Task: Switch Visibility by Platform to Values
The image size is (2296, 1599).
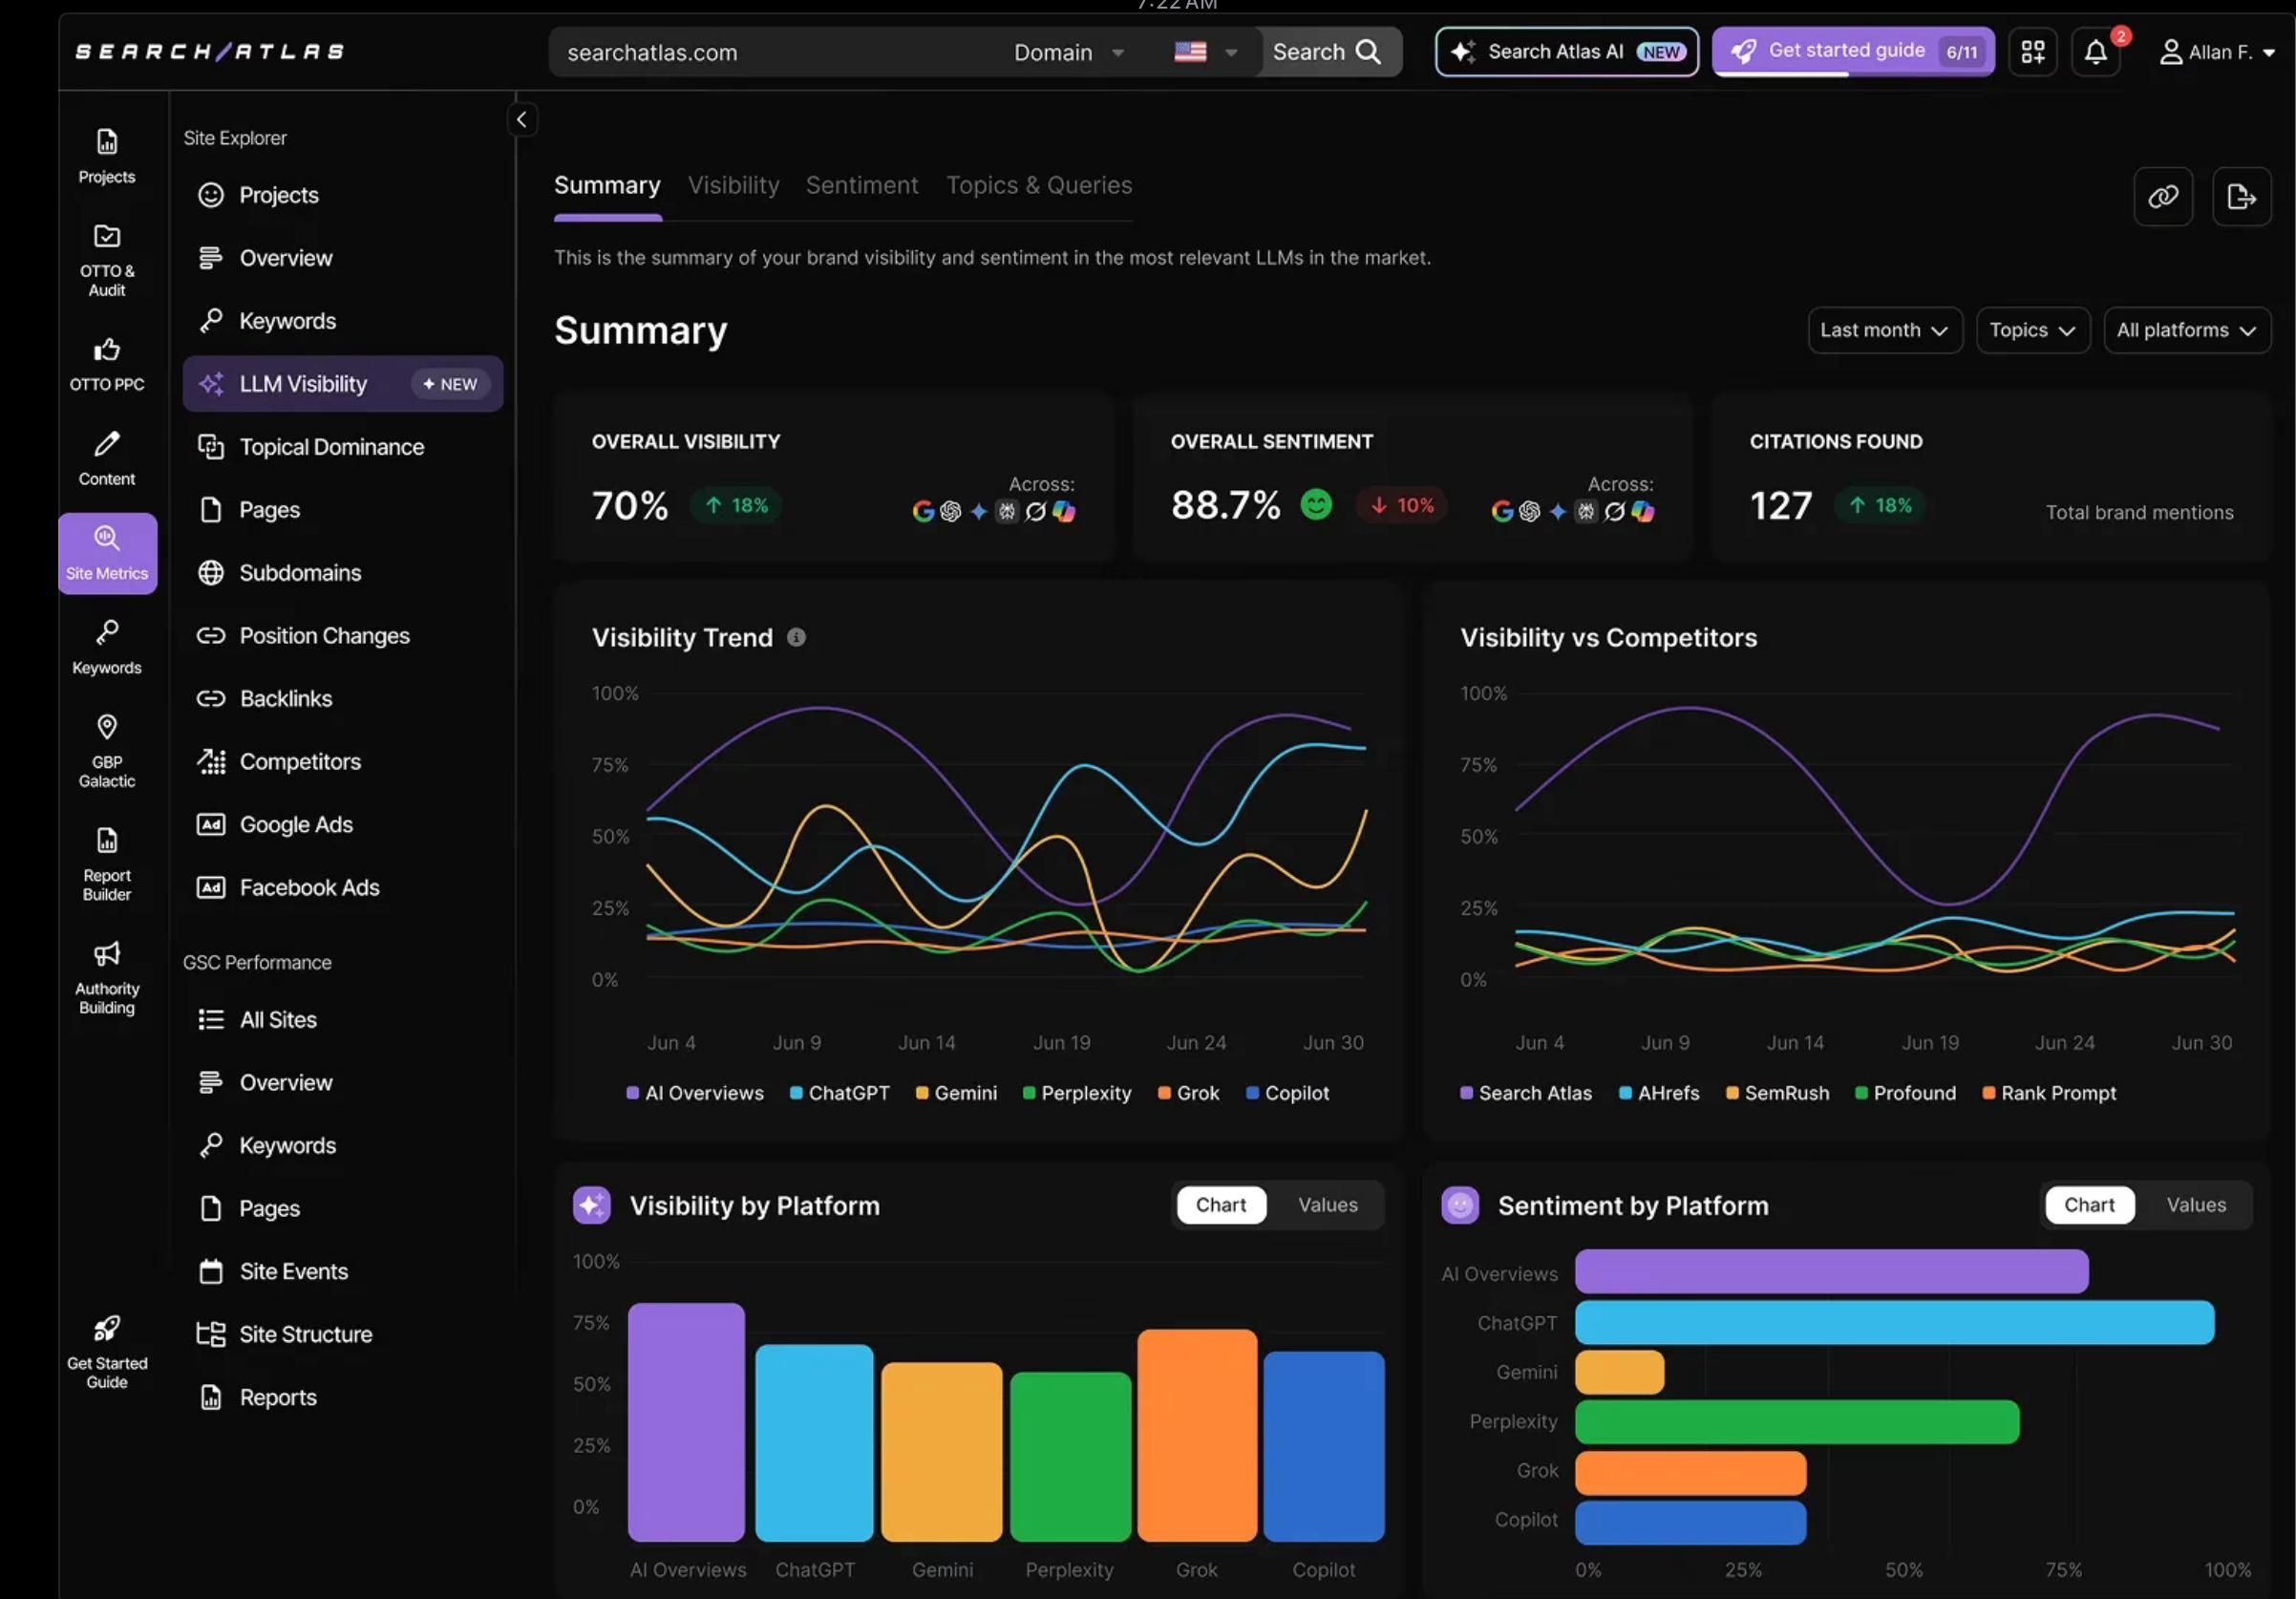Action: (x=1327, y=1205)
